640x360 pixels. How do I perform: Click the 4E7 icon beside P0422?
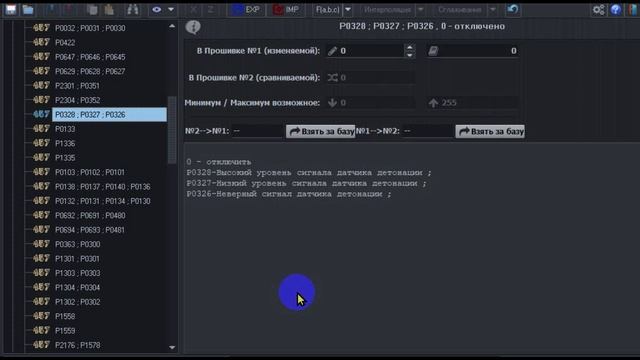coord(41,42)
